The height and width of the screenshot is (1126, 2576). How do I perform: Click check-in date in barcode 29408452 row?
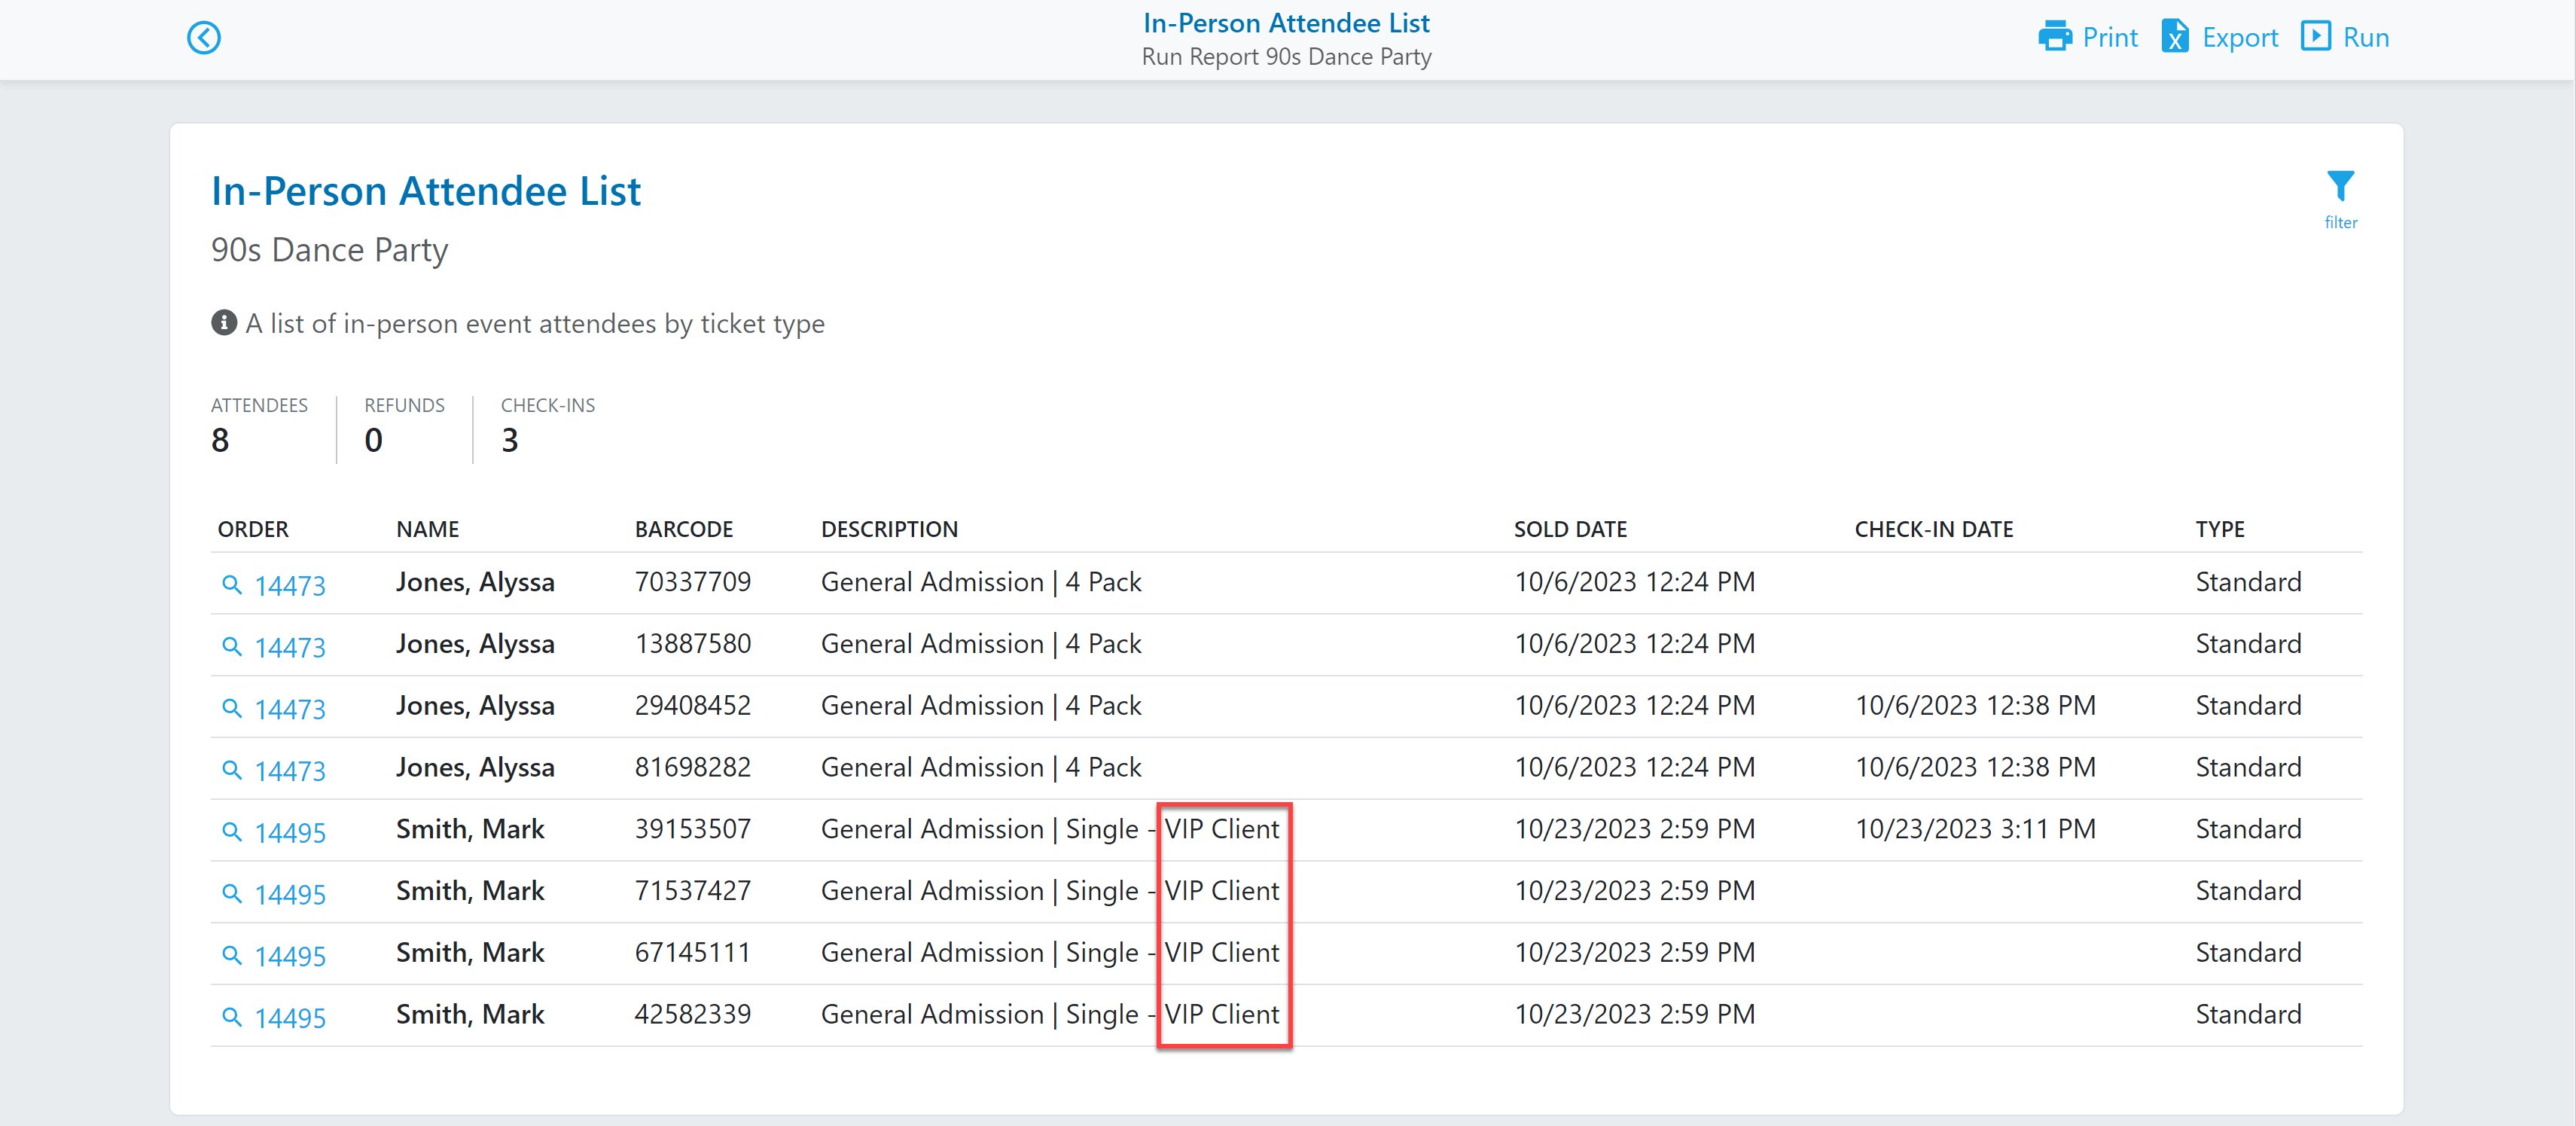(1975, 706)
